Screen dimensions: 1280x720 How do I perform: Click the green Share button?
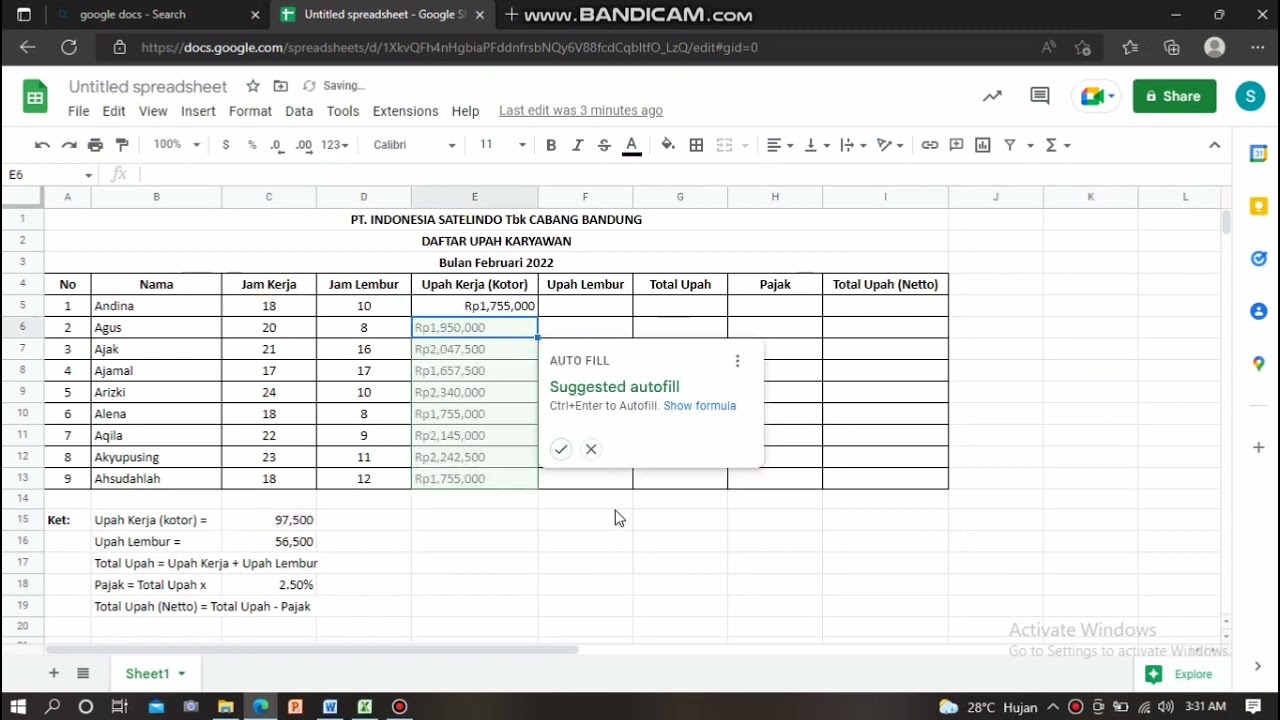pyautogui.click(x=1174, y=96)
